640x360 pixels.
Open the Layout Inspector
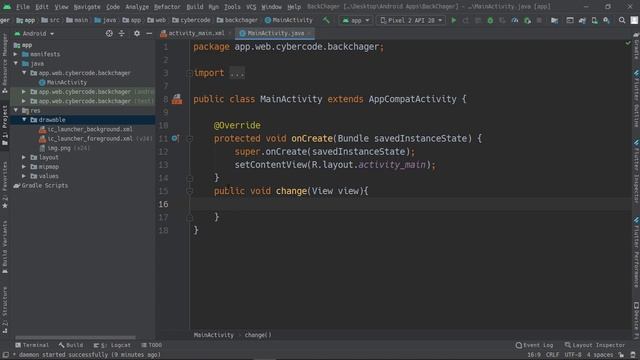[595, 345]
